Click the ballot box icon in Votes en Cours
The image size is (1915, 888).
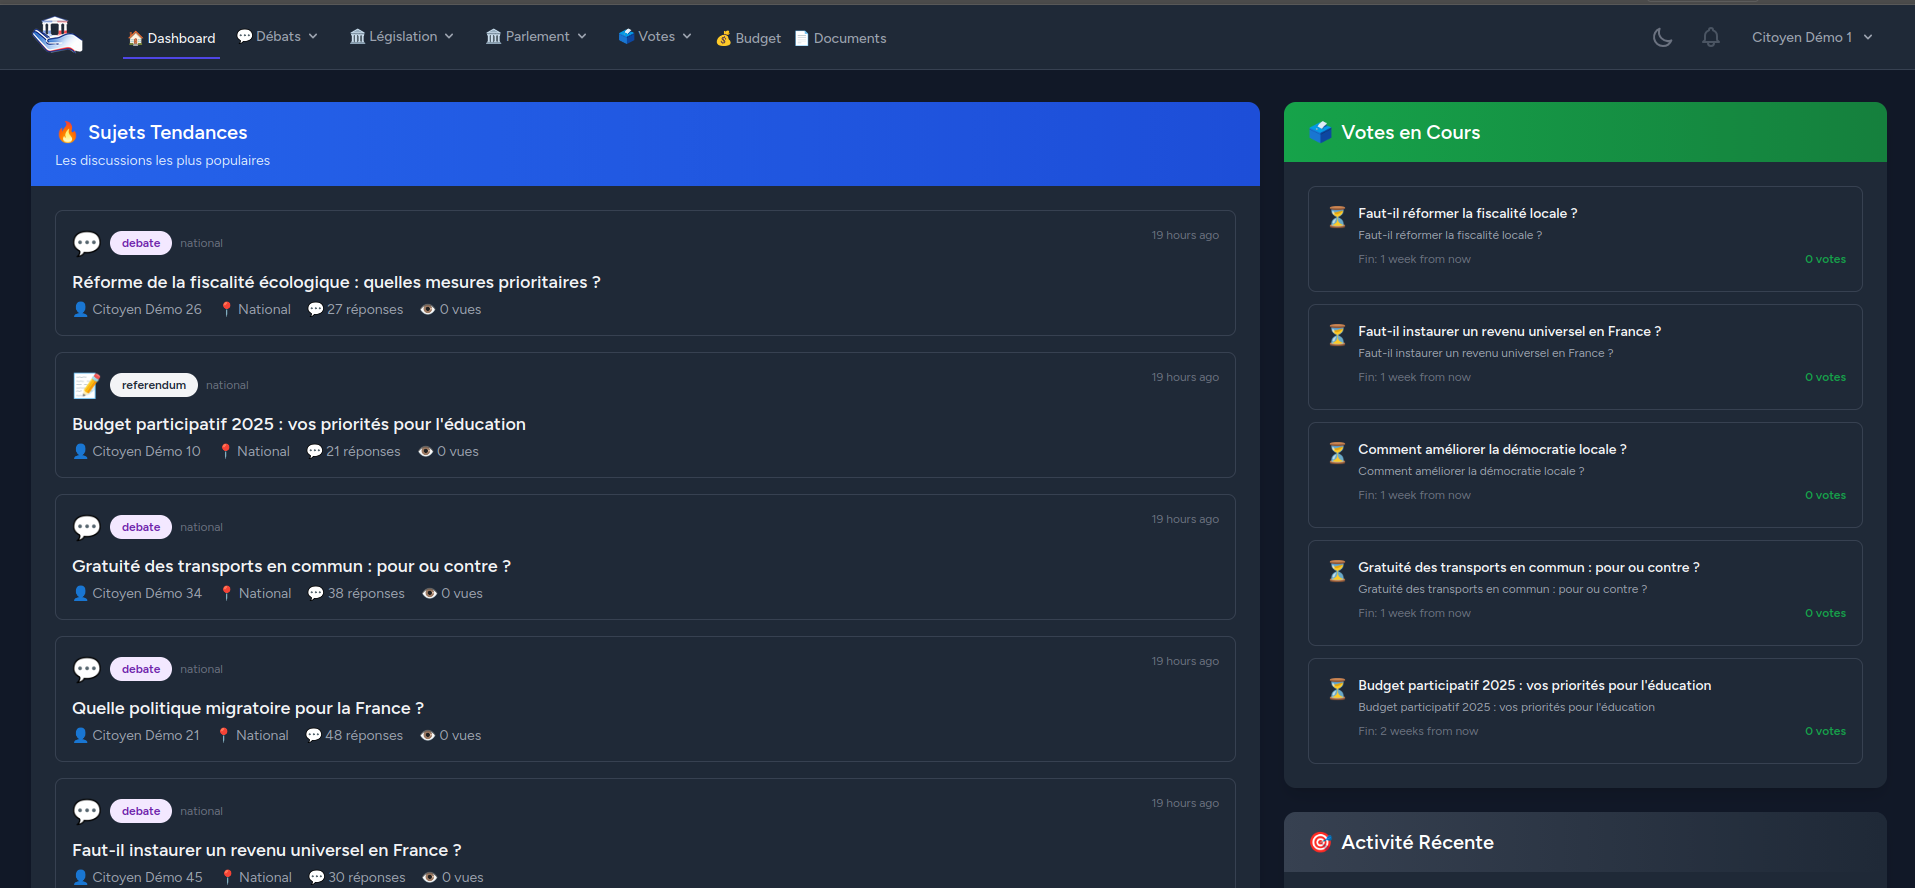1320,132
